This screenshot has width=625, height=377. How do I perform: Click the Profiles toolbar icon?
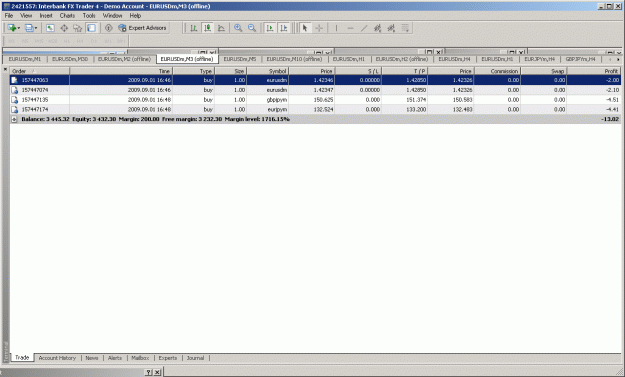pos(29,28)
